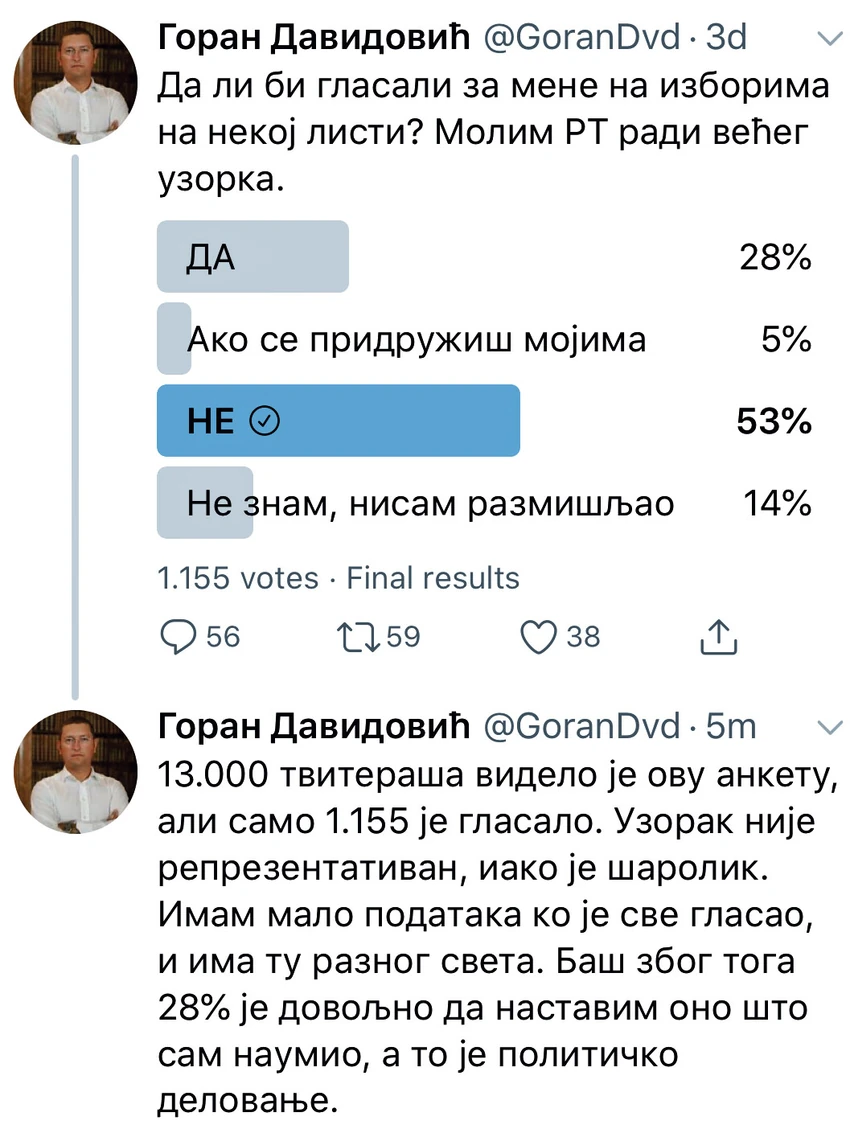Like the poll tweet with heart icon

coord(538,637)
